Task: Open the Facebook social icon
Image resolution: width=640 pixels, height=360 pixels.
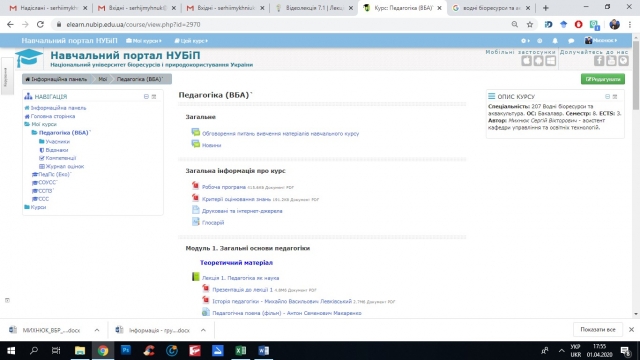Action: click(599, 61)
